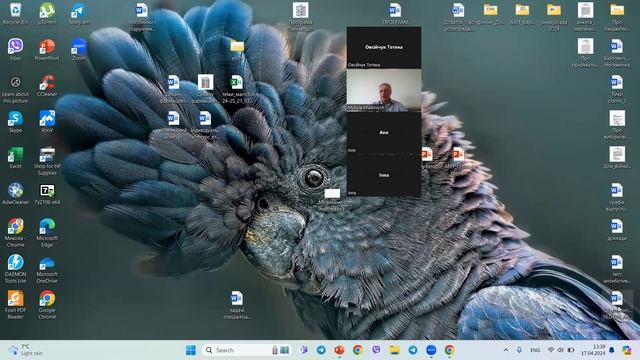Open the 'Микола - Chrome' profile shortcut
The width and height of the screenshot is (640, 360).
click(15, 233)
